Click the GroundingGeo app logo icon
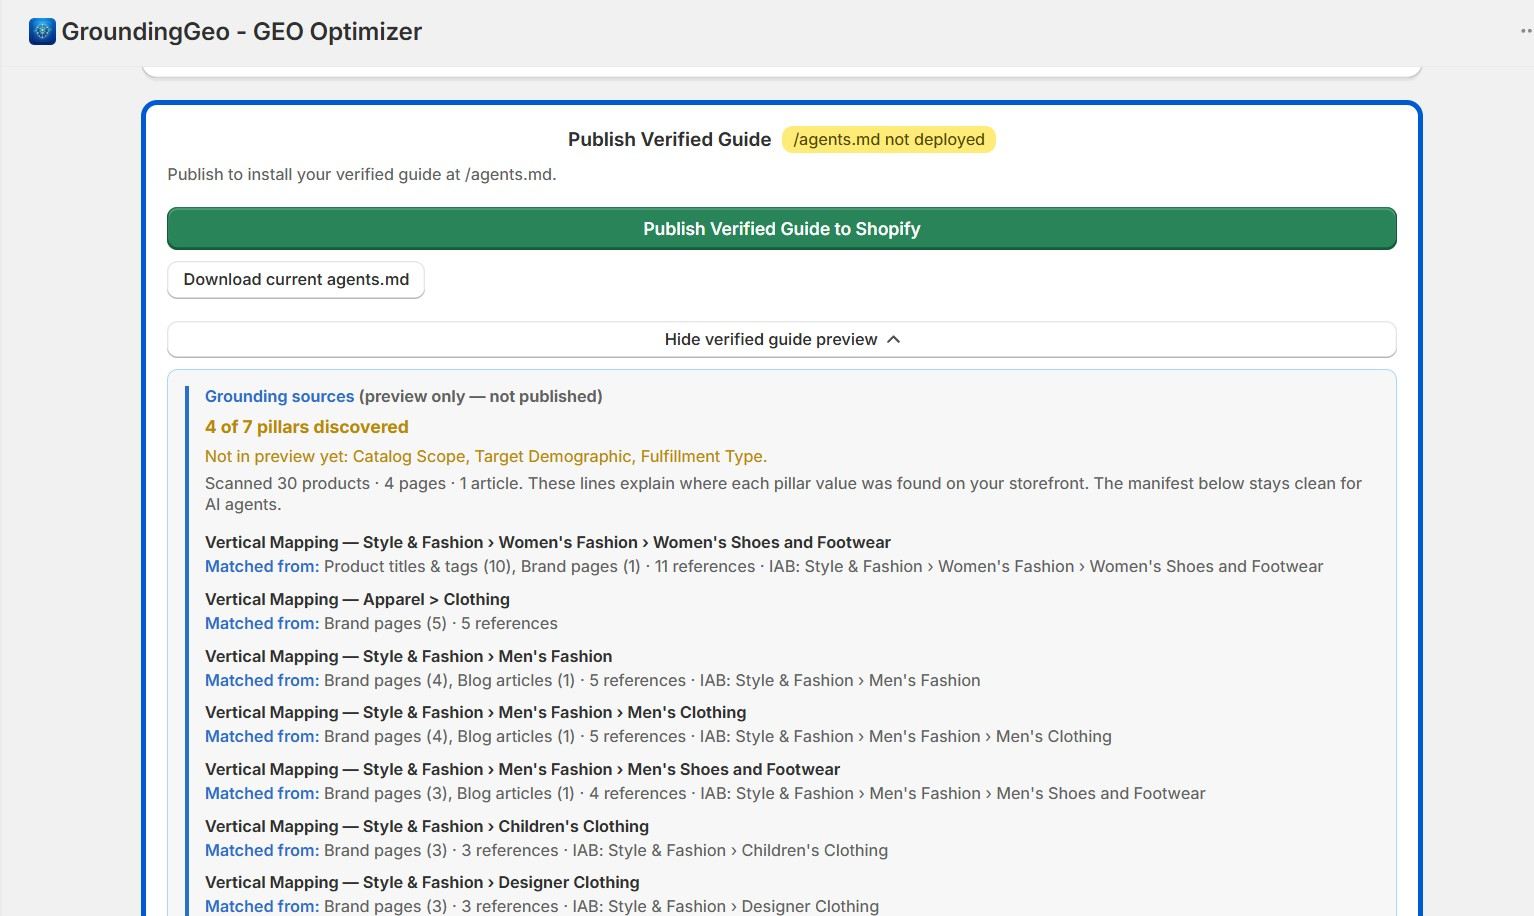1534x916 pixels. [42, 32]
